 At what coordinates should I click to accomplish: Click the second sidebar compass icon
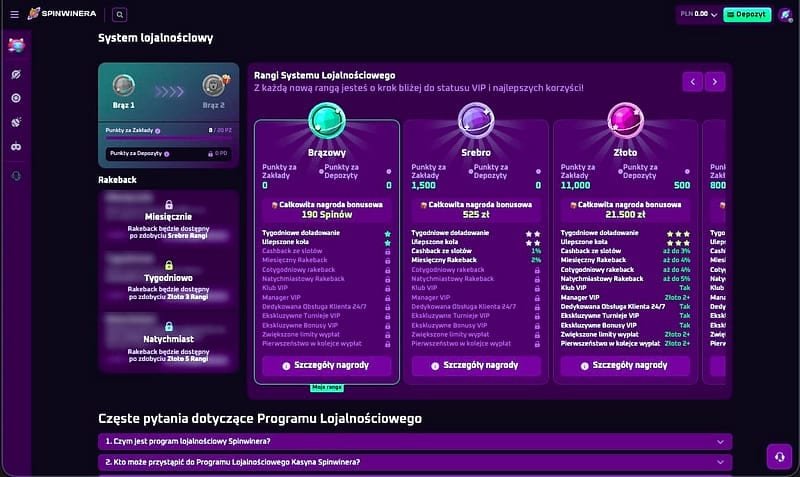(16, 74)
